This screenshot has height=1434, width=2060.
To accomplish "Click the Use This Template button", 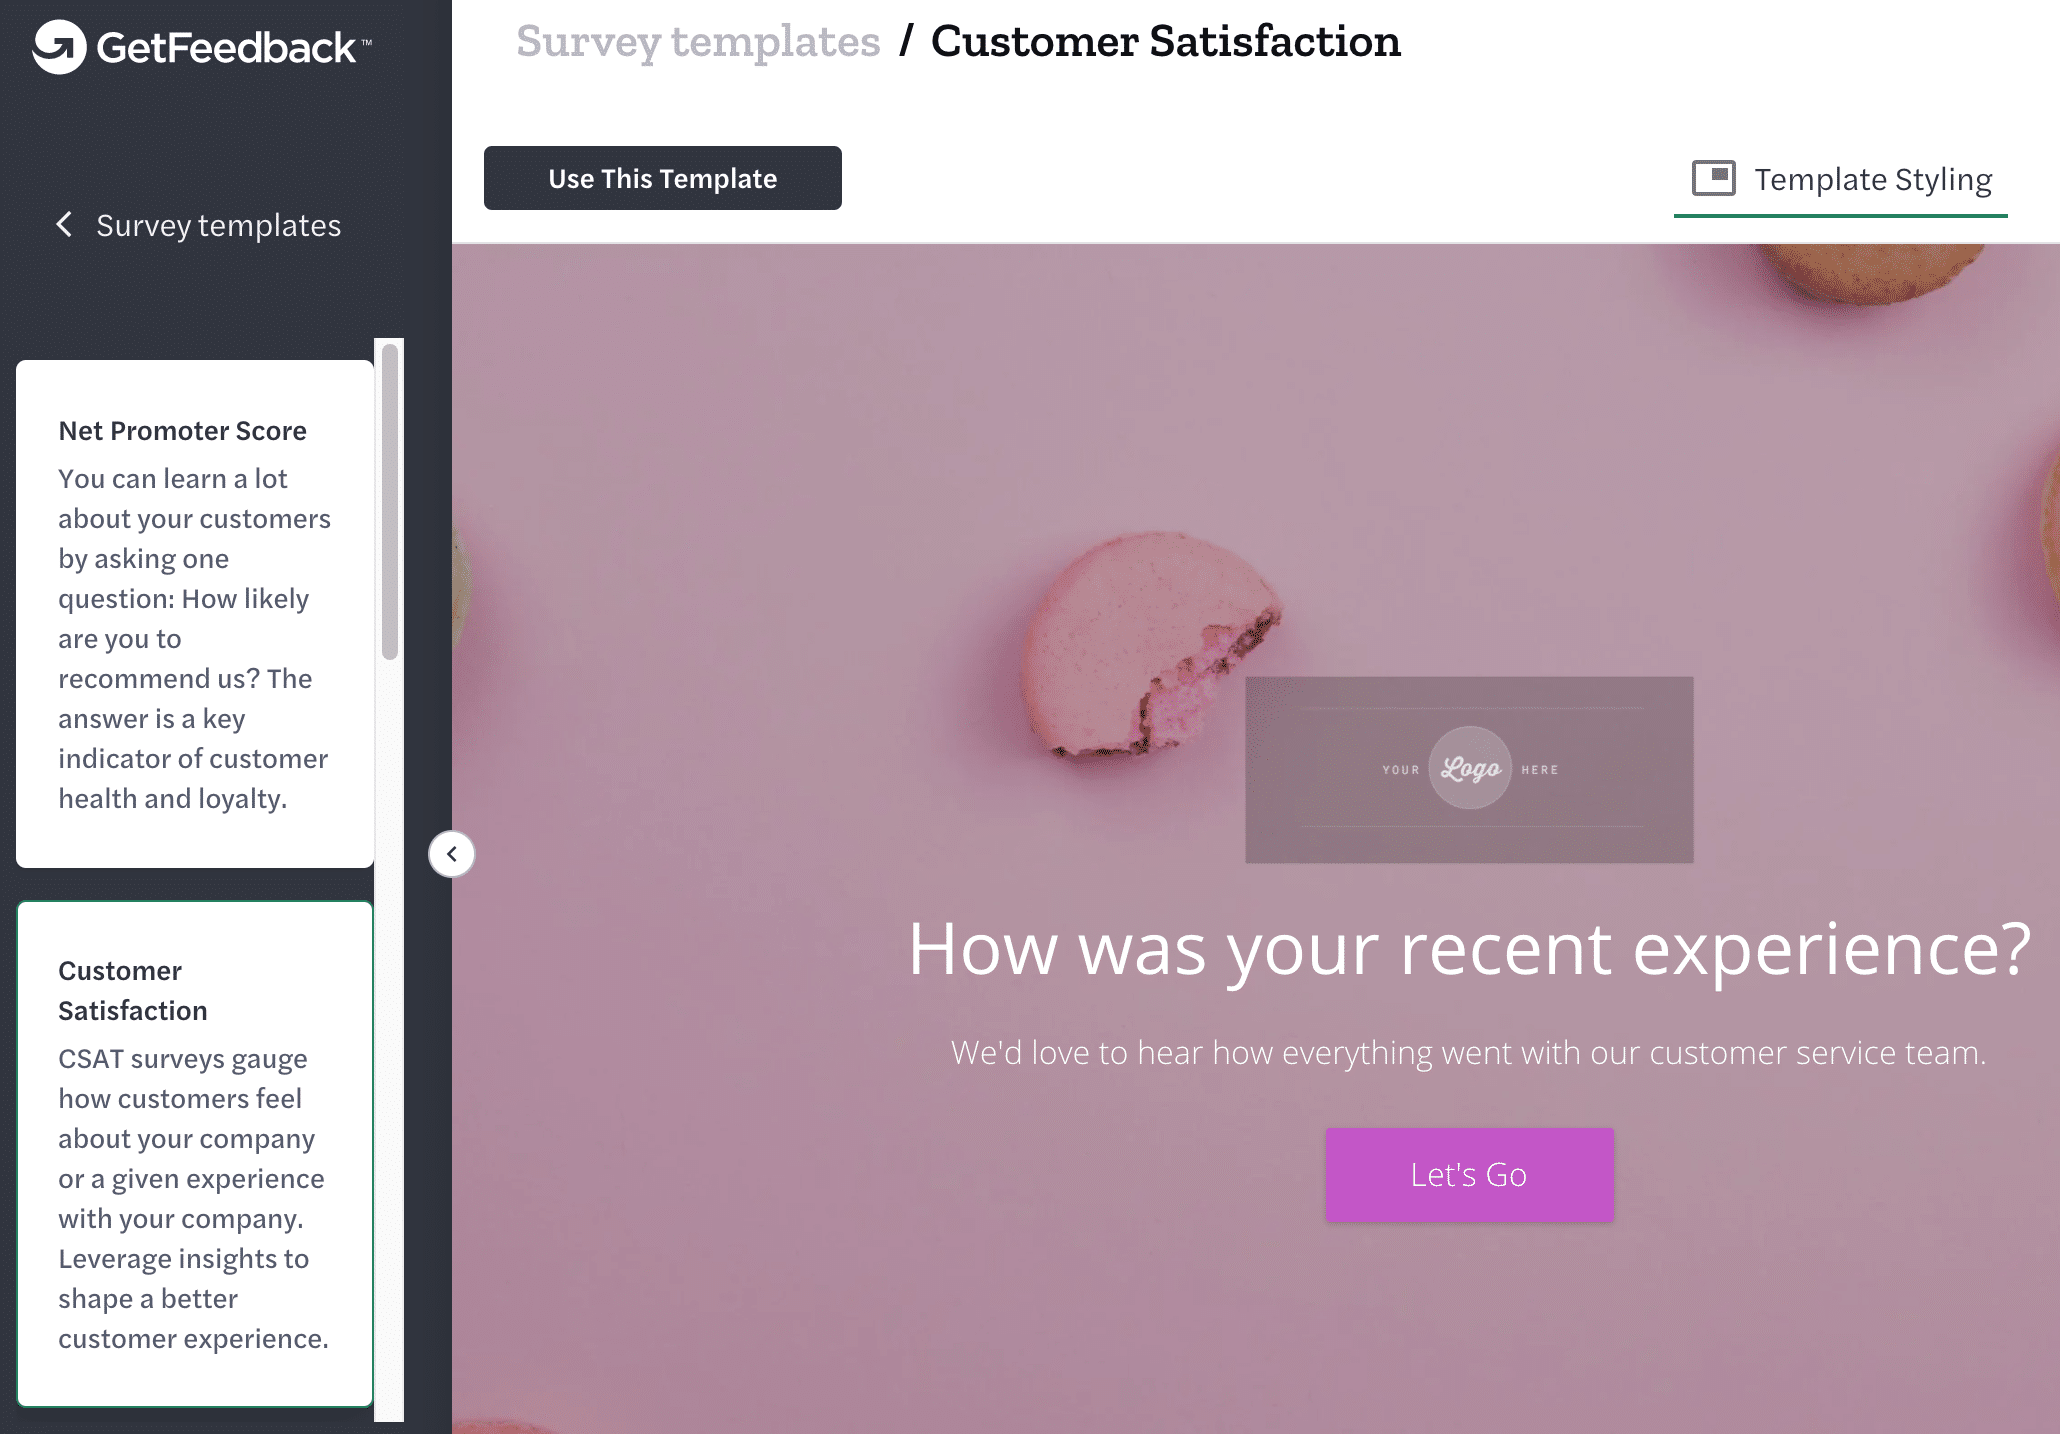I will (x=662, y=177).
